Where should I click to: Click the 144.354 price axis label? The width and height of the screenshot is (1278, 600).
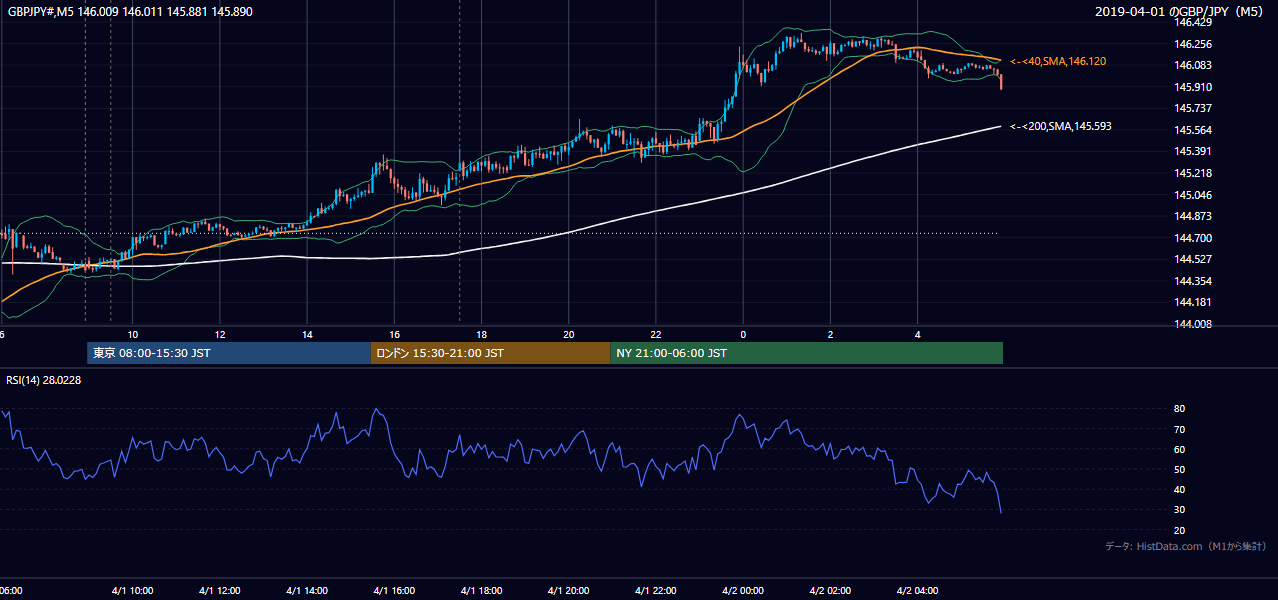(1194, 281)
